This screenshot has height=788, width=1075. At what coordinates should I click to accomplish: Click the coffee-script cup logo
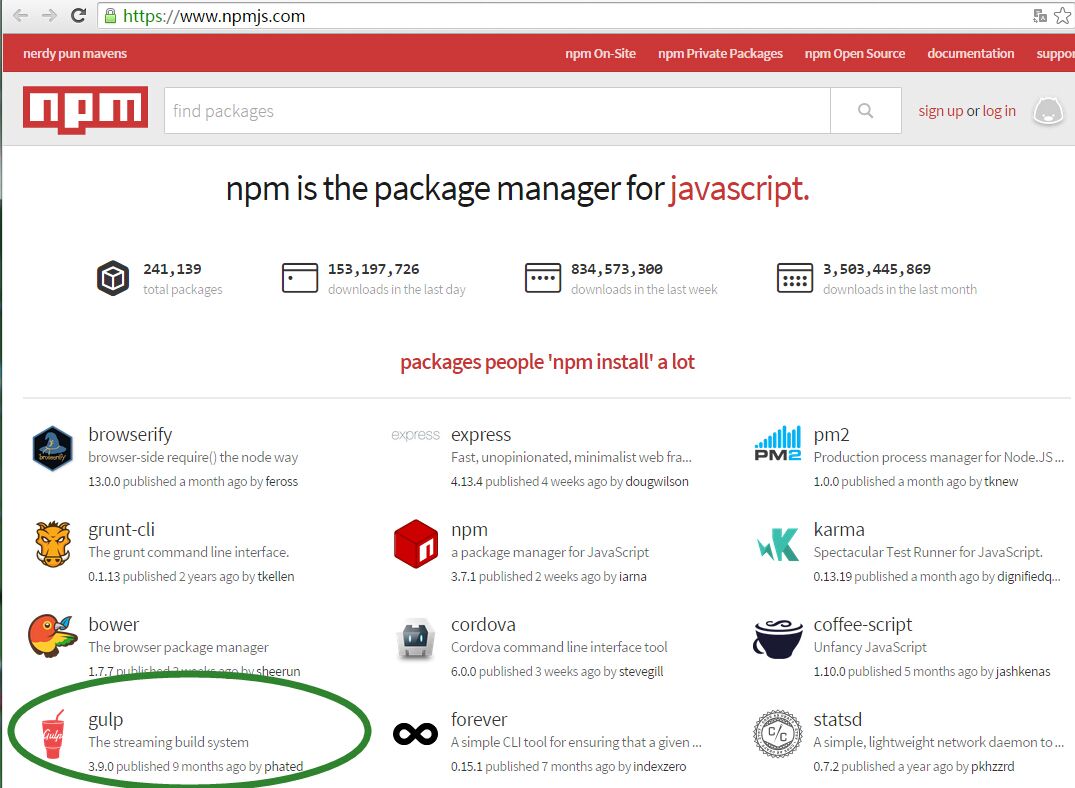pos(777,638)
